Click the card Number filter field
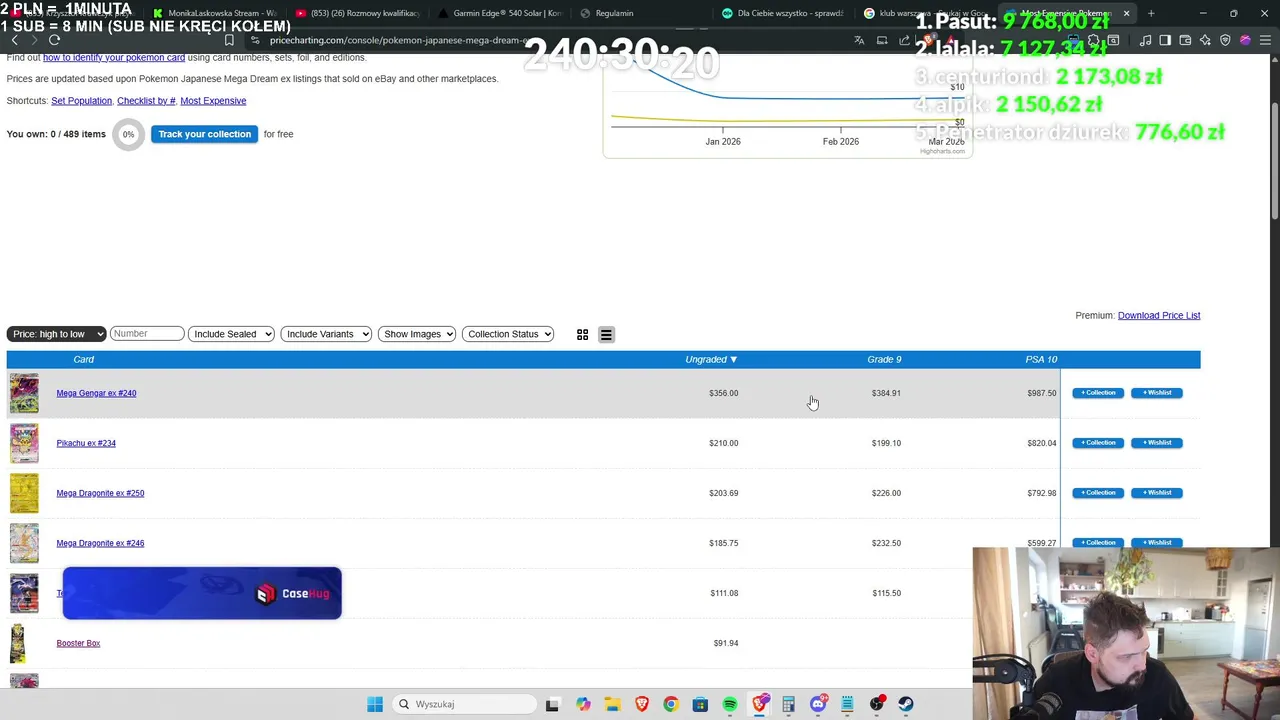The image size is (1280, 720). (x=147, y=334)
